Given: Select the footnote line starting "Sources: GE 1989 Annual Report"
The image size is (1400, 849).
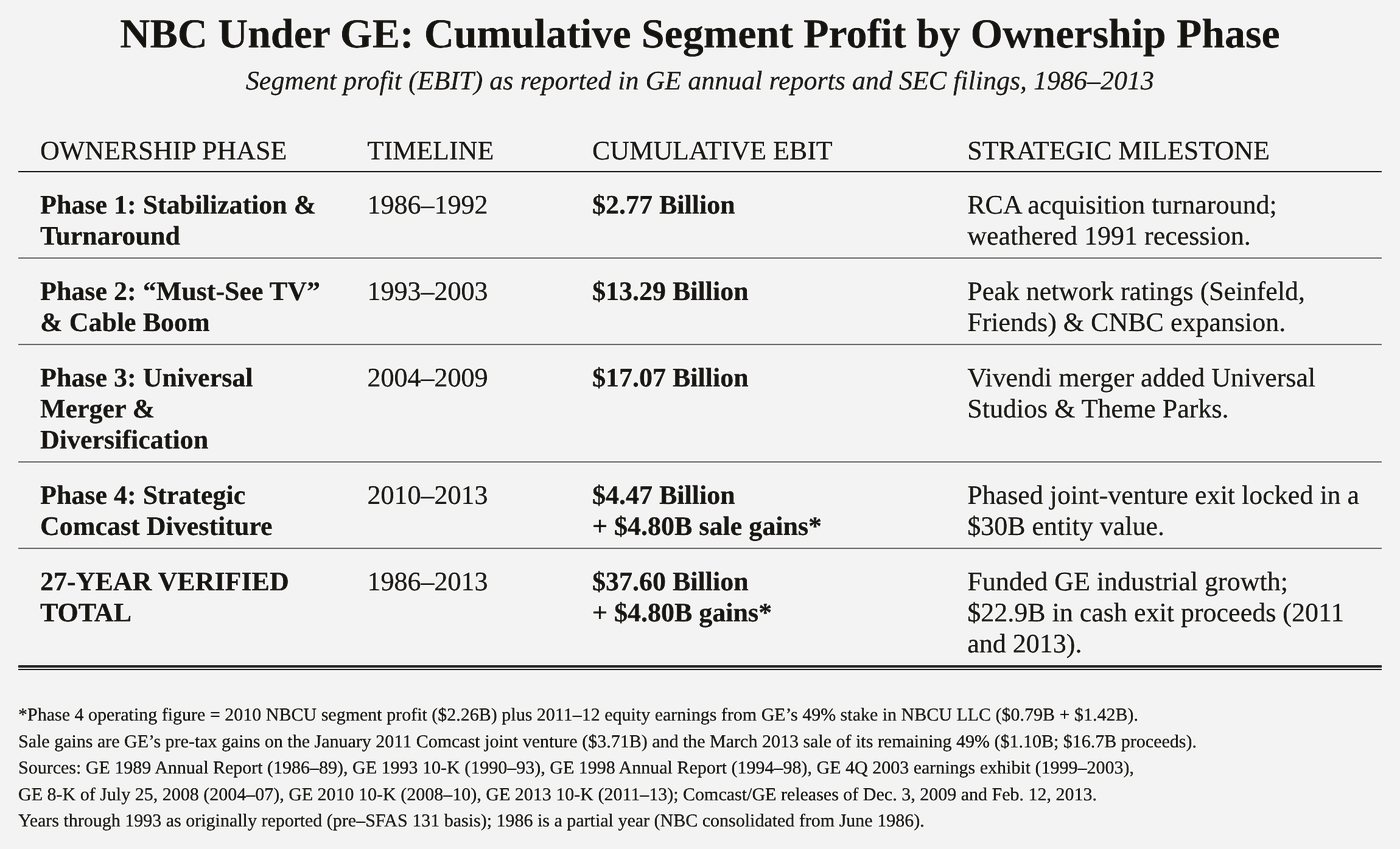Looking at the screenshot, I should [x=576, y=768].
